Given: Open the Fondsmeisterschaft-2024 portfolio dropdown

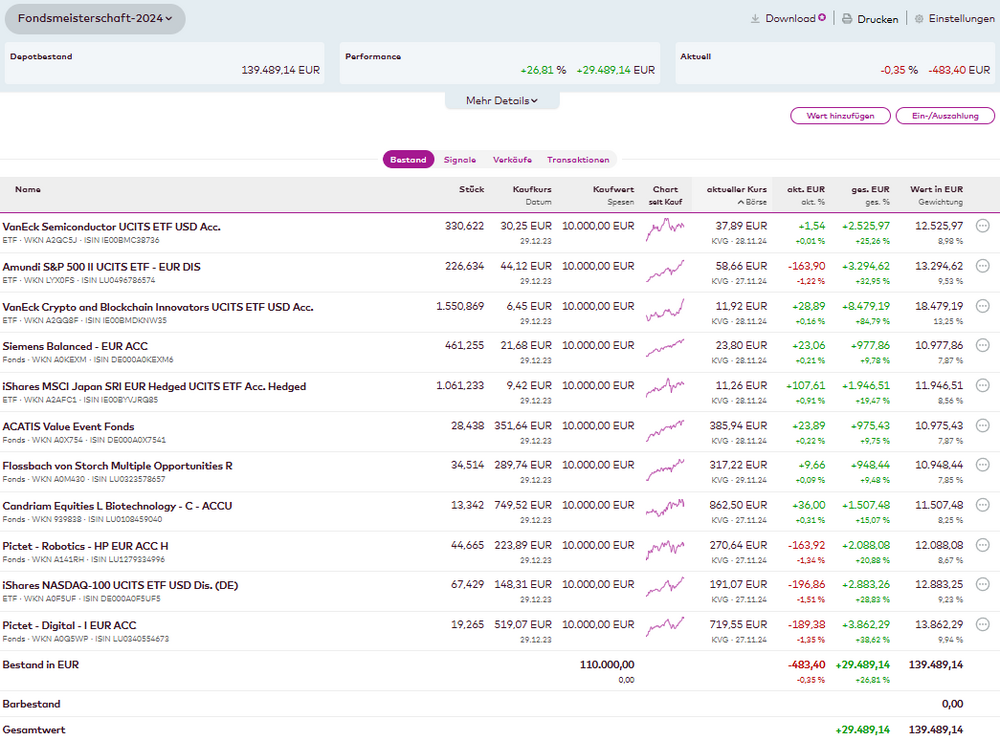Looking at the screenshot, I should [95, 18].
